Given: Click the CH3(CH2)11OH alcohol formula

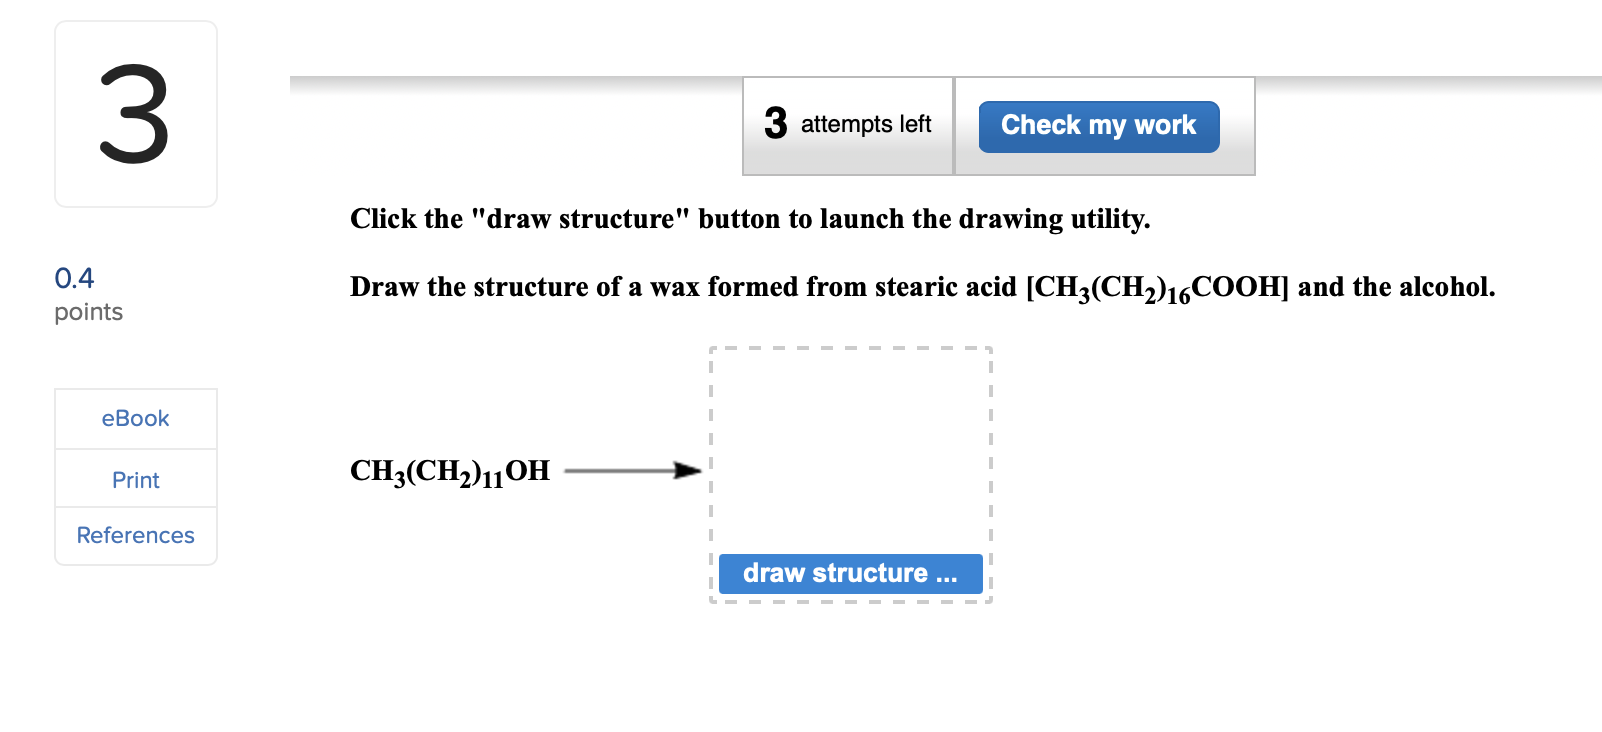Looking at the screenshot, I should tap(448, 470).
